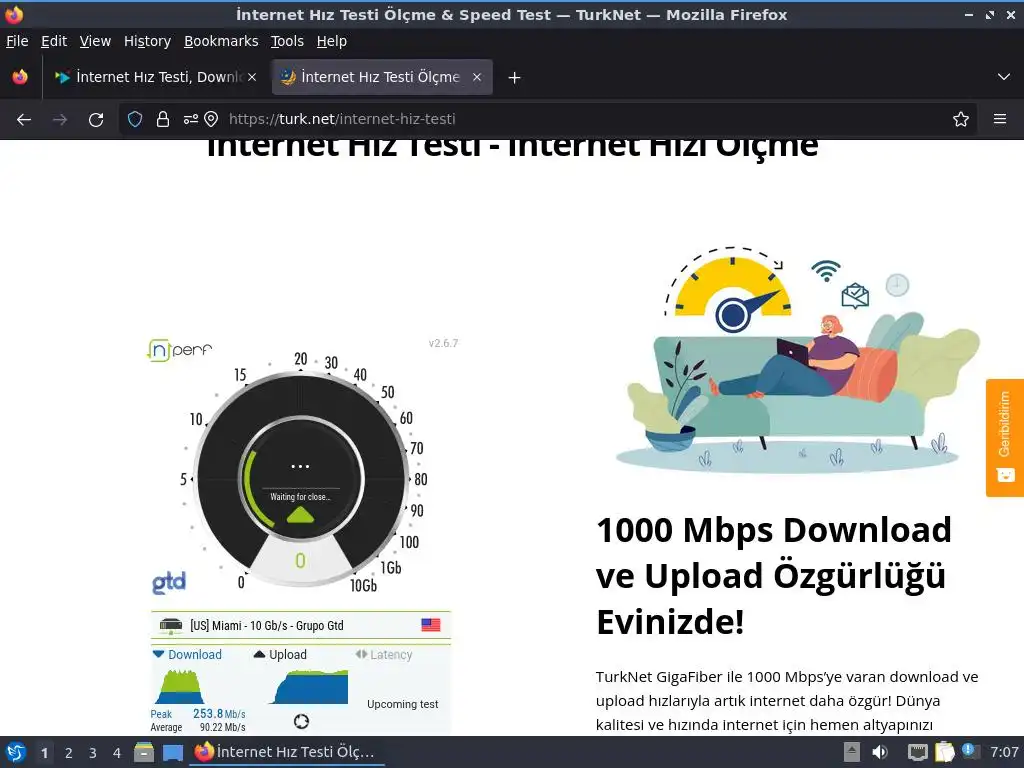The height and width of the screenshot is (768, 1024).
Task: Open the Edit menu
Action: pos(54,41)
